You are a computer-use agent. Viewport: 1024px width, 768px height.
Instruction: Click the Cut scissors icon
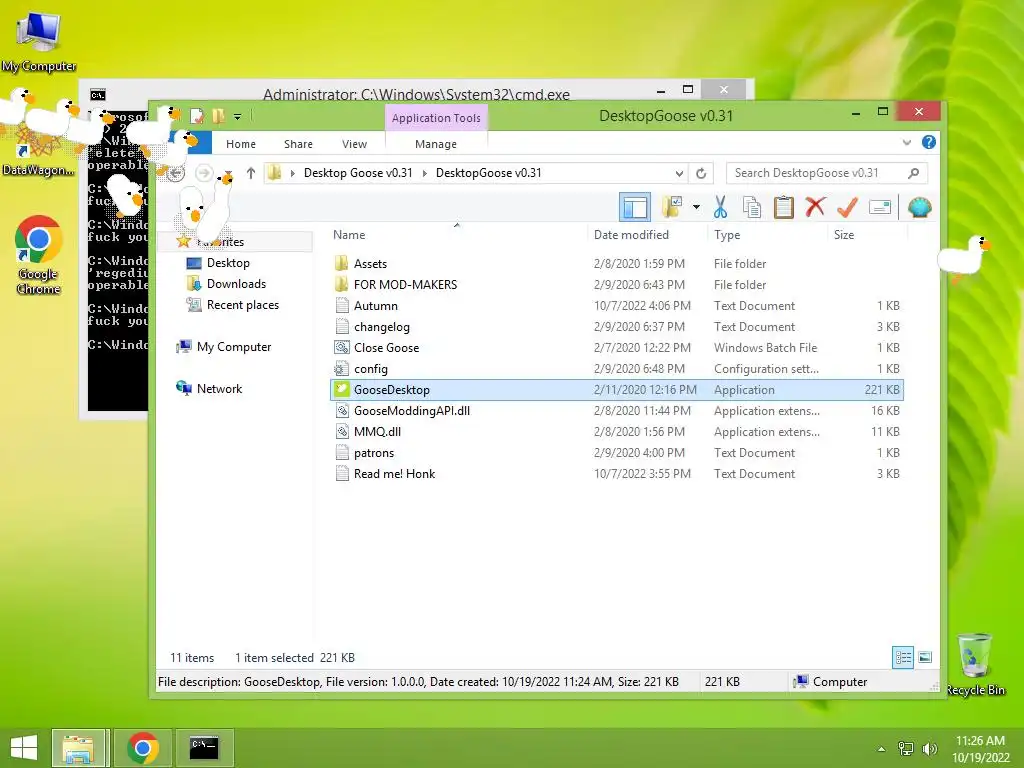[720, 208]
